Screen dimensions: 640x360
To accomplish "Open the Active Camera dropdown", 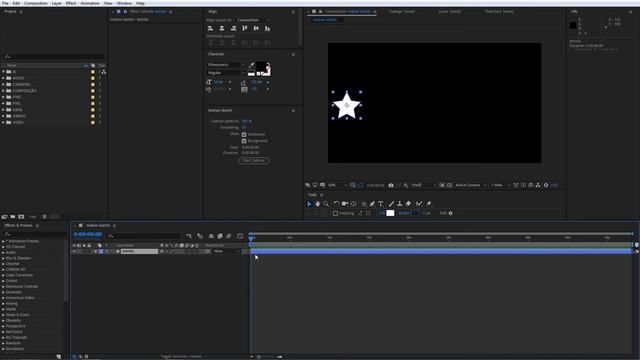I will pyautogui.click(x=471, y=185).
